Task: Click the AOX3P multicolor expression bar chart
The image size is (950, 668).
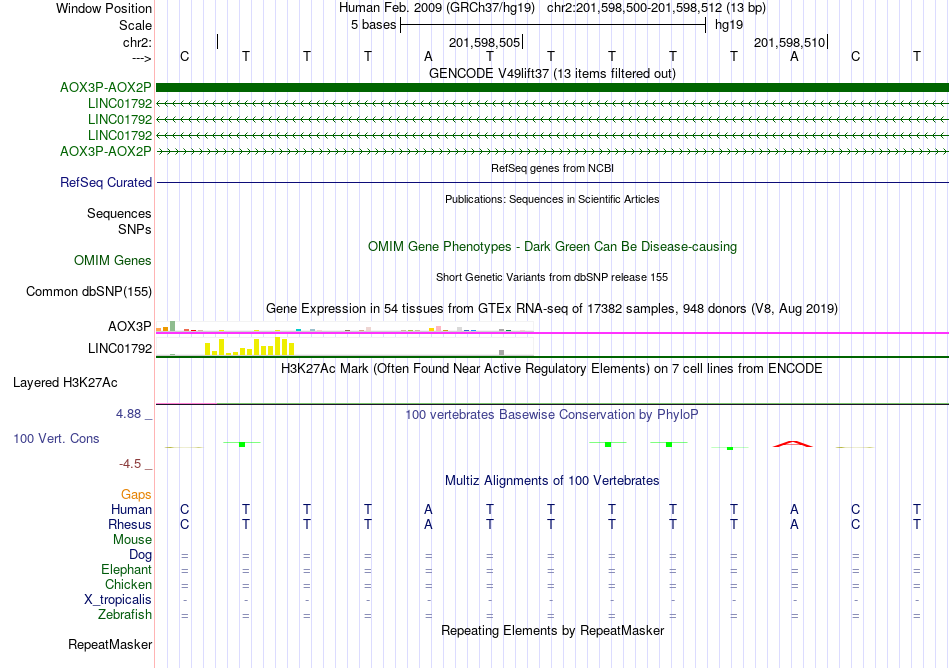Action: (x=344, y=328)
